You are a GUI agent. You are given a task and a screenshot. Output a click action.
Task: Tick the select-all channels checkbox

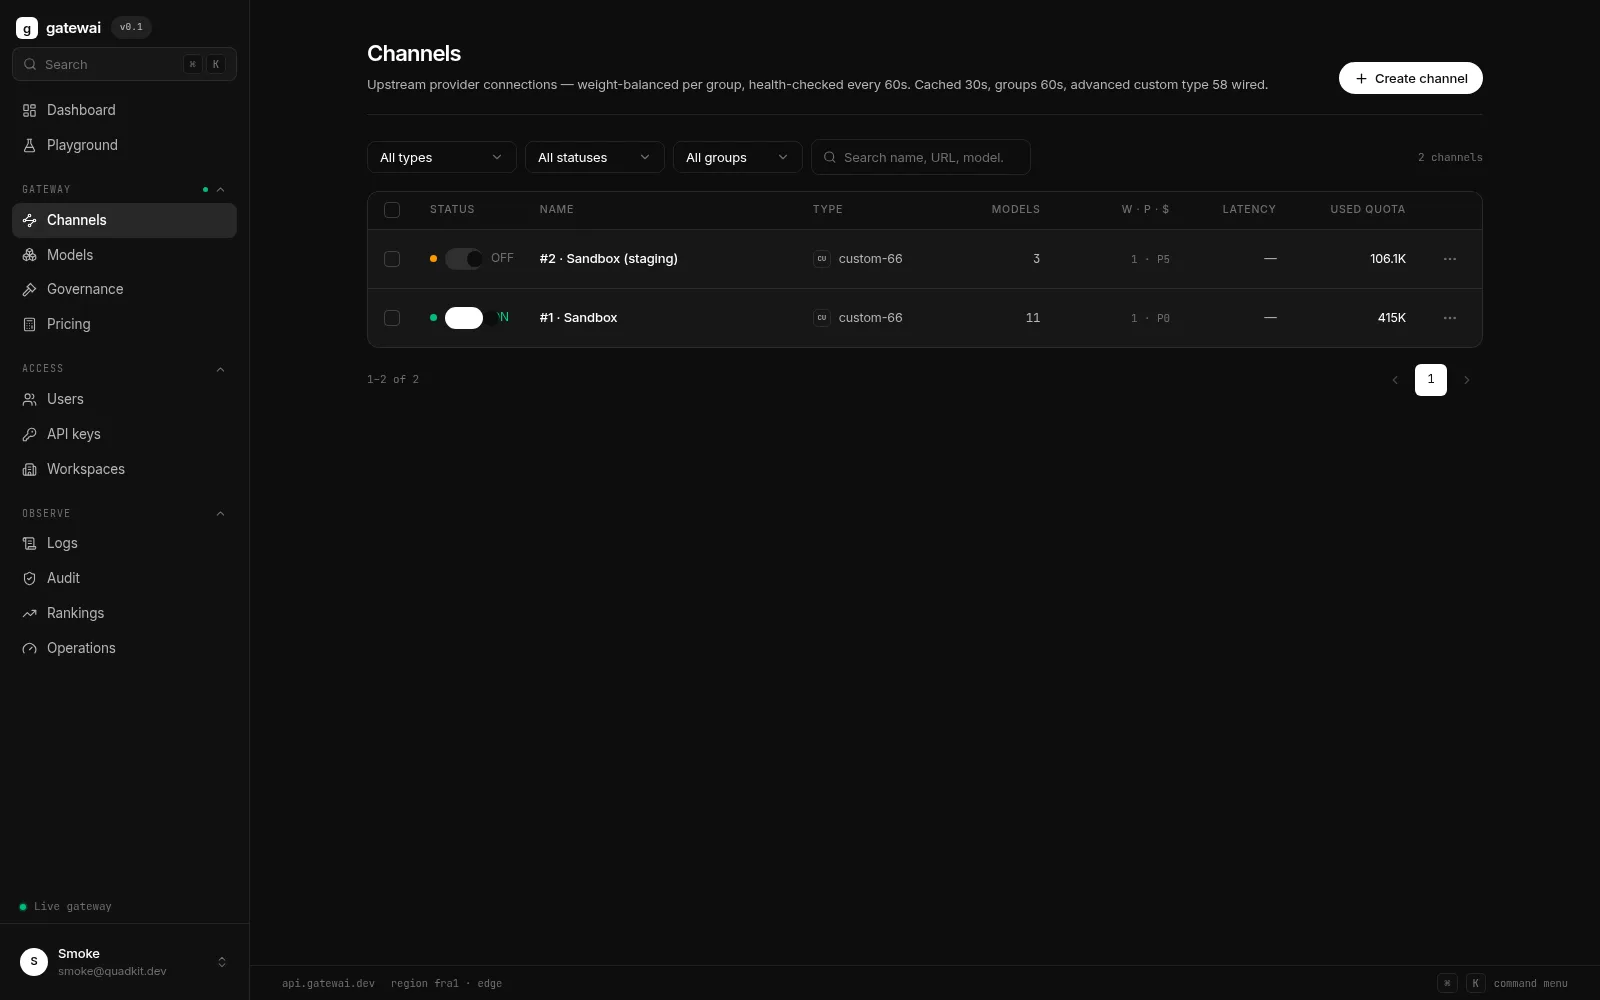(x=392, y=210)
